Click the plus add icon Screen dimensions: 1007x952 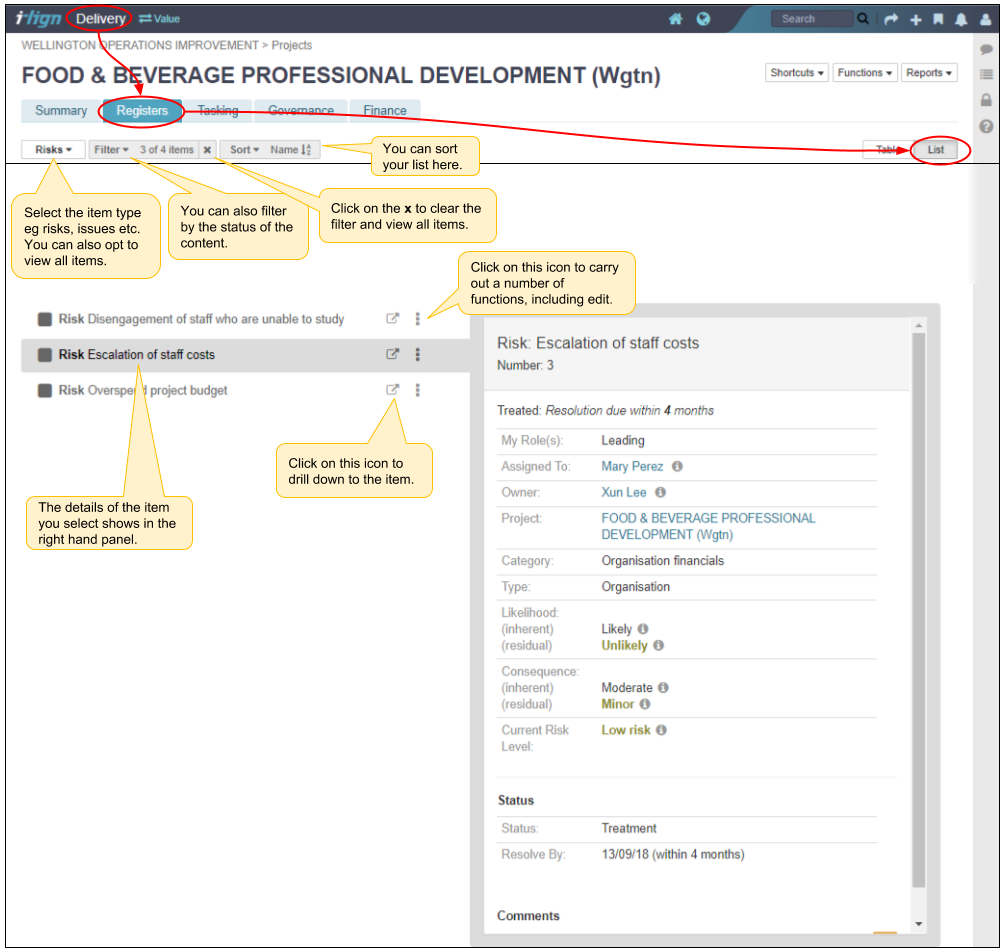pyautogui.click(x=916, y=20)
